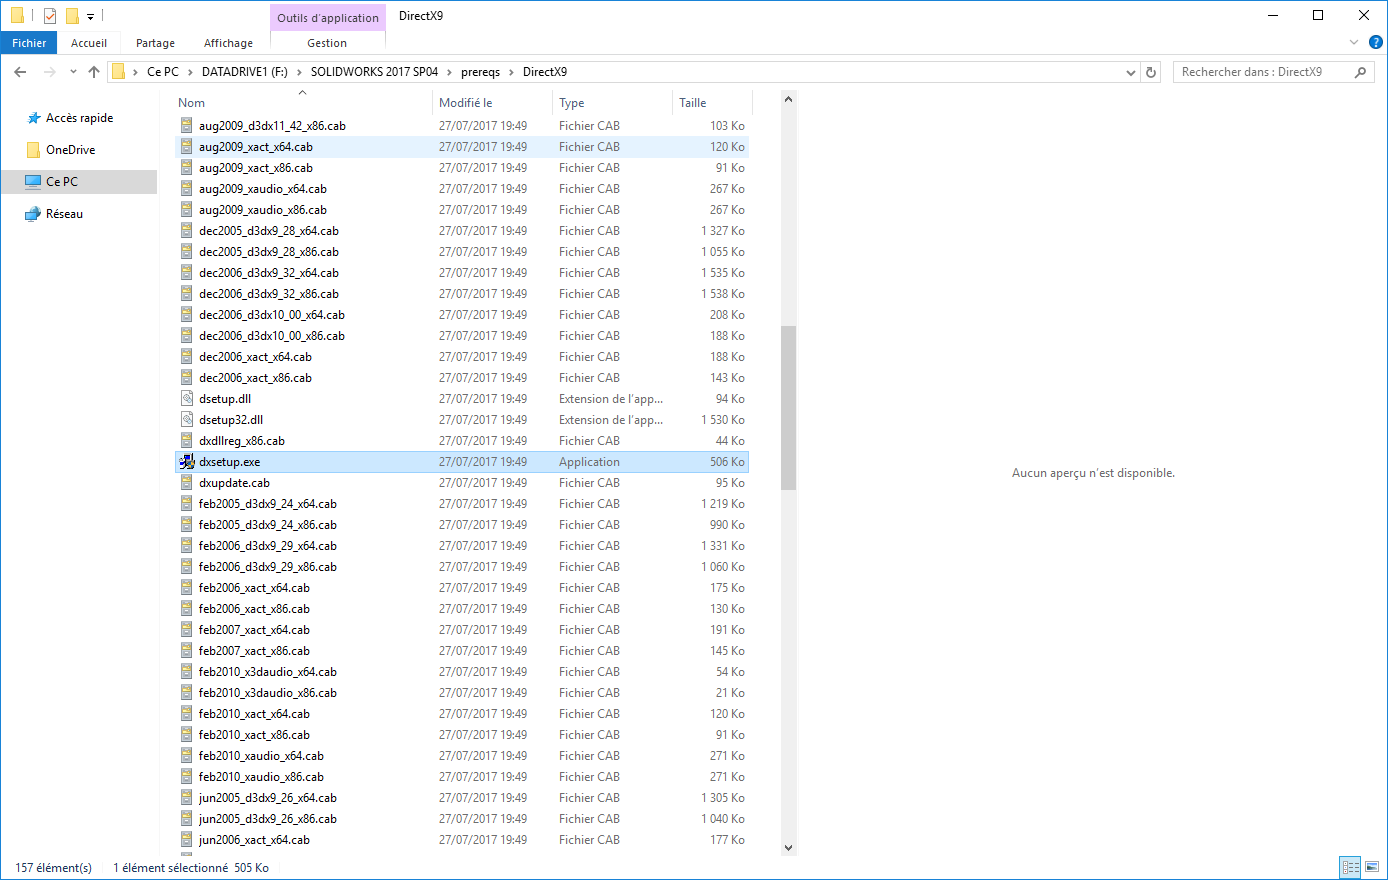This screenshot has height=880, width=1388.
Task: Open the Gestion tab
Action: click(x=327, y=43)
